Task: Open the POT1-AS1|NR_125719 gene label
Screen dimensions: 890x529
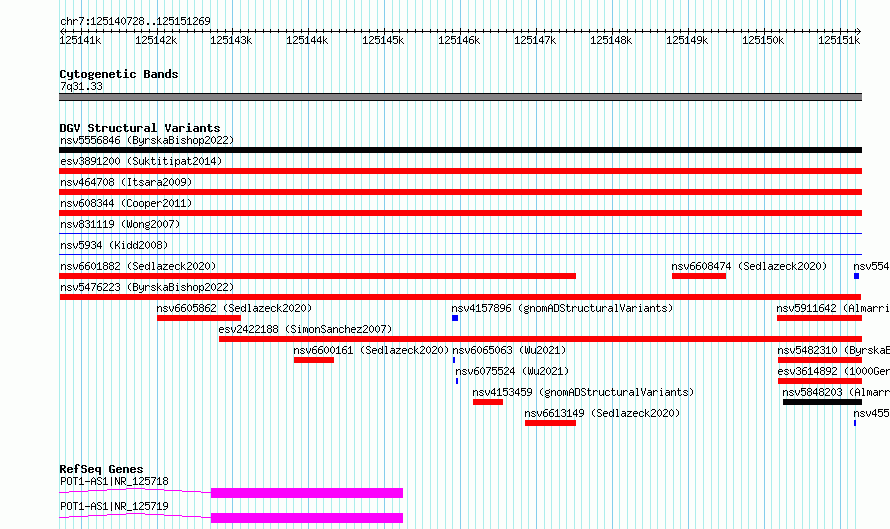Action: (114, 506)
